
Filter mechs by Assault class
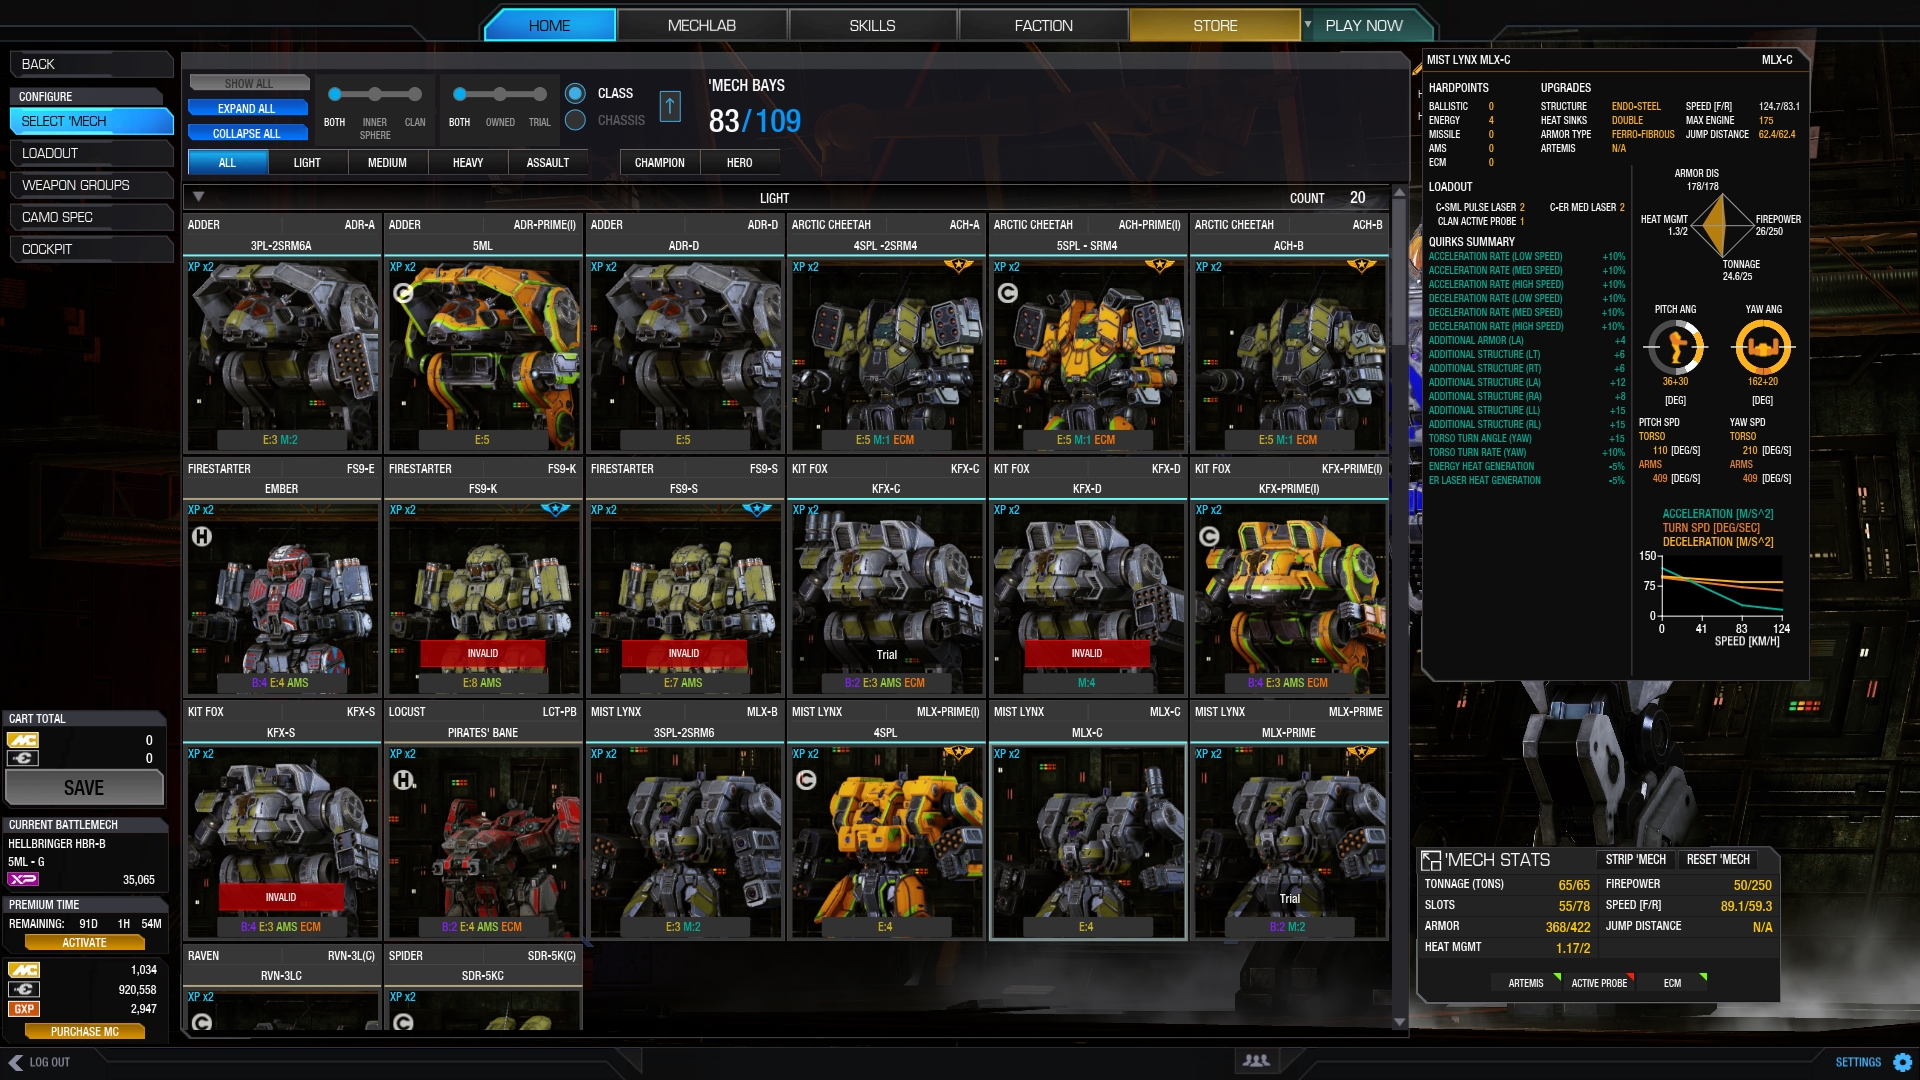pyautogui.click(x=548, y=162)
